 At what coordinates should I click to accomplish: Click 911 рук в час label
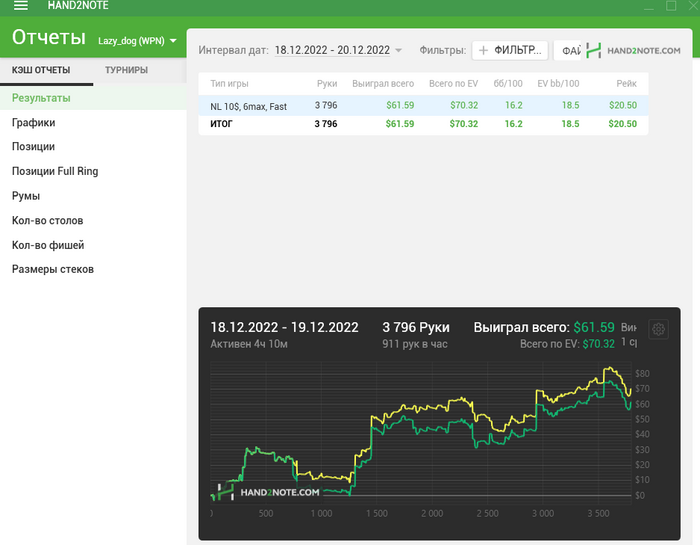[415, 344]
